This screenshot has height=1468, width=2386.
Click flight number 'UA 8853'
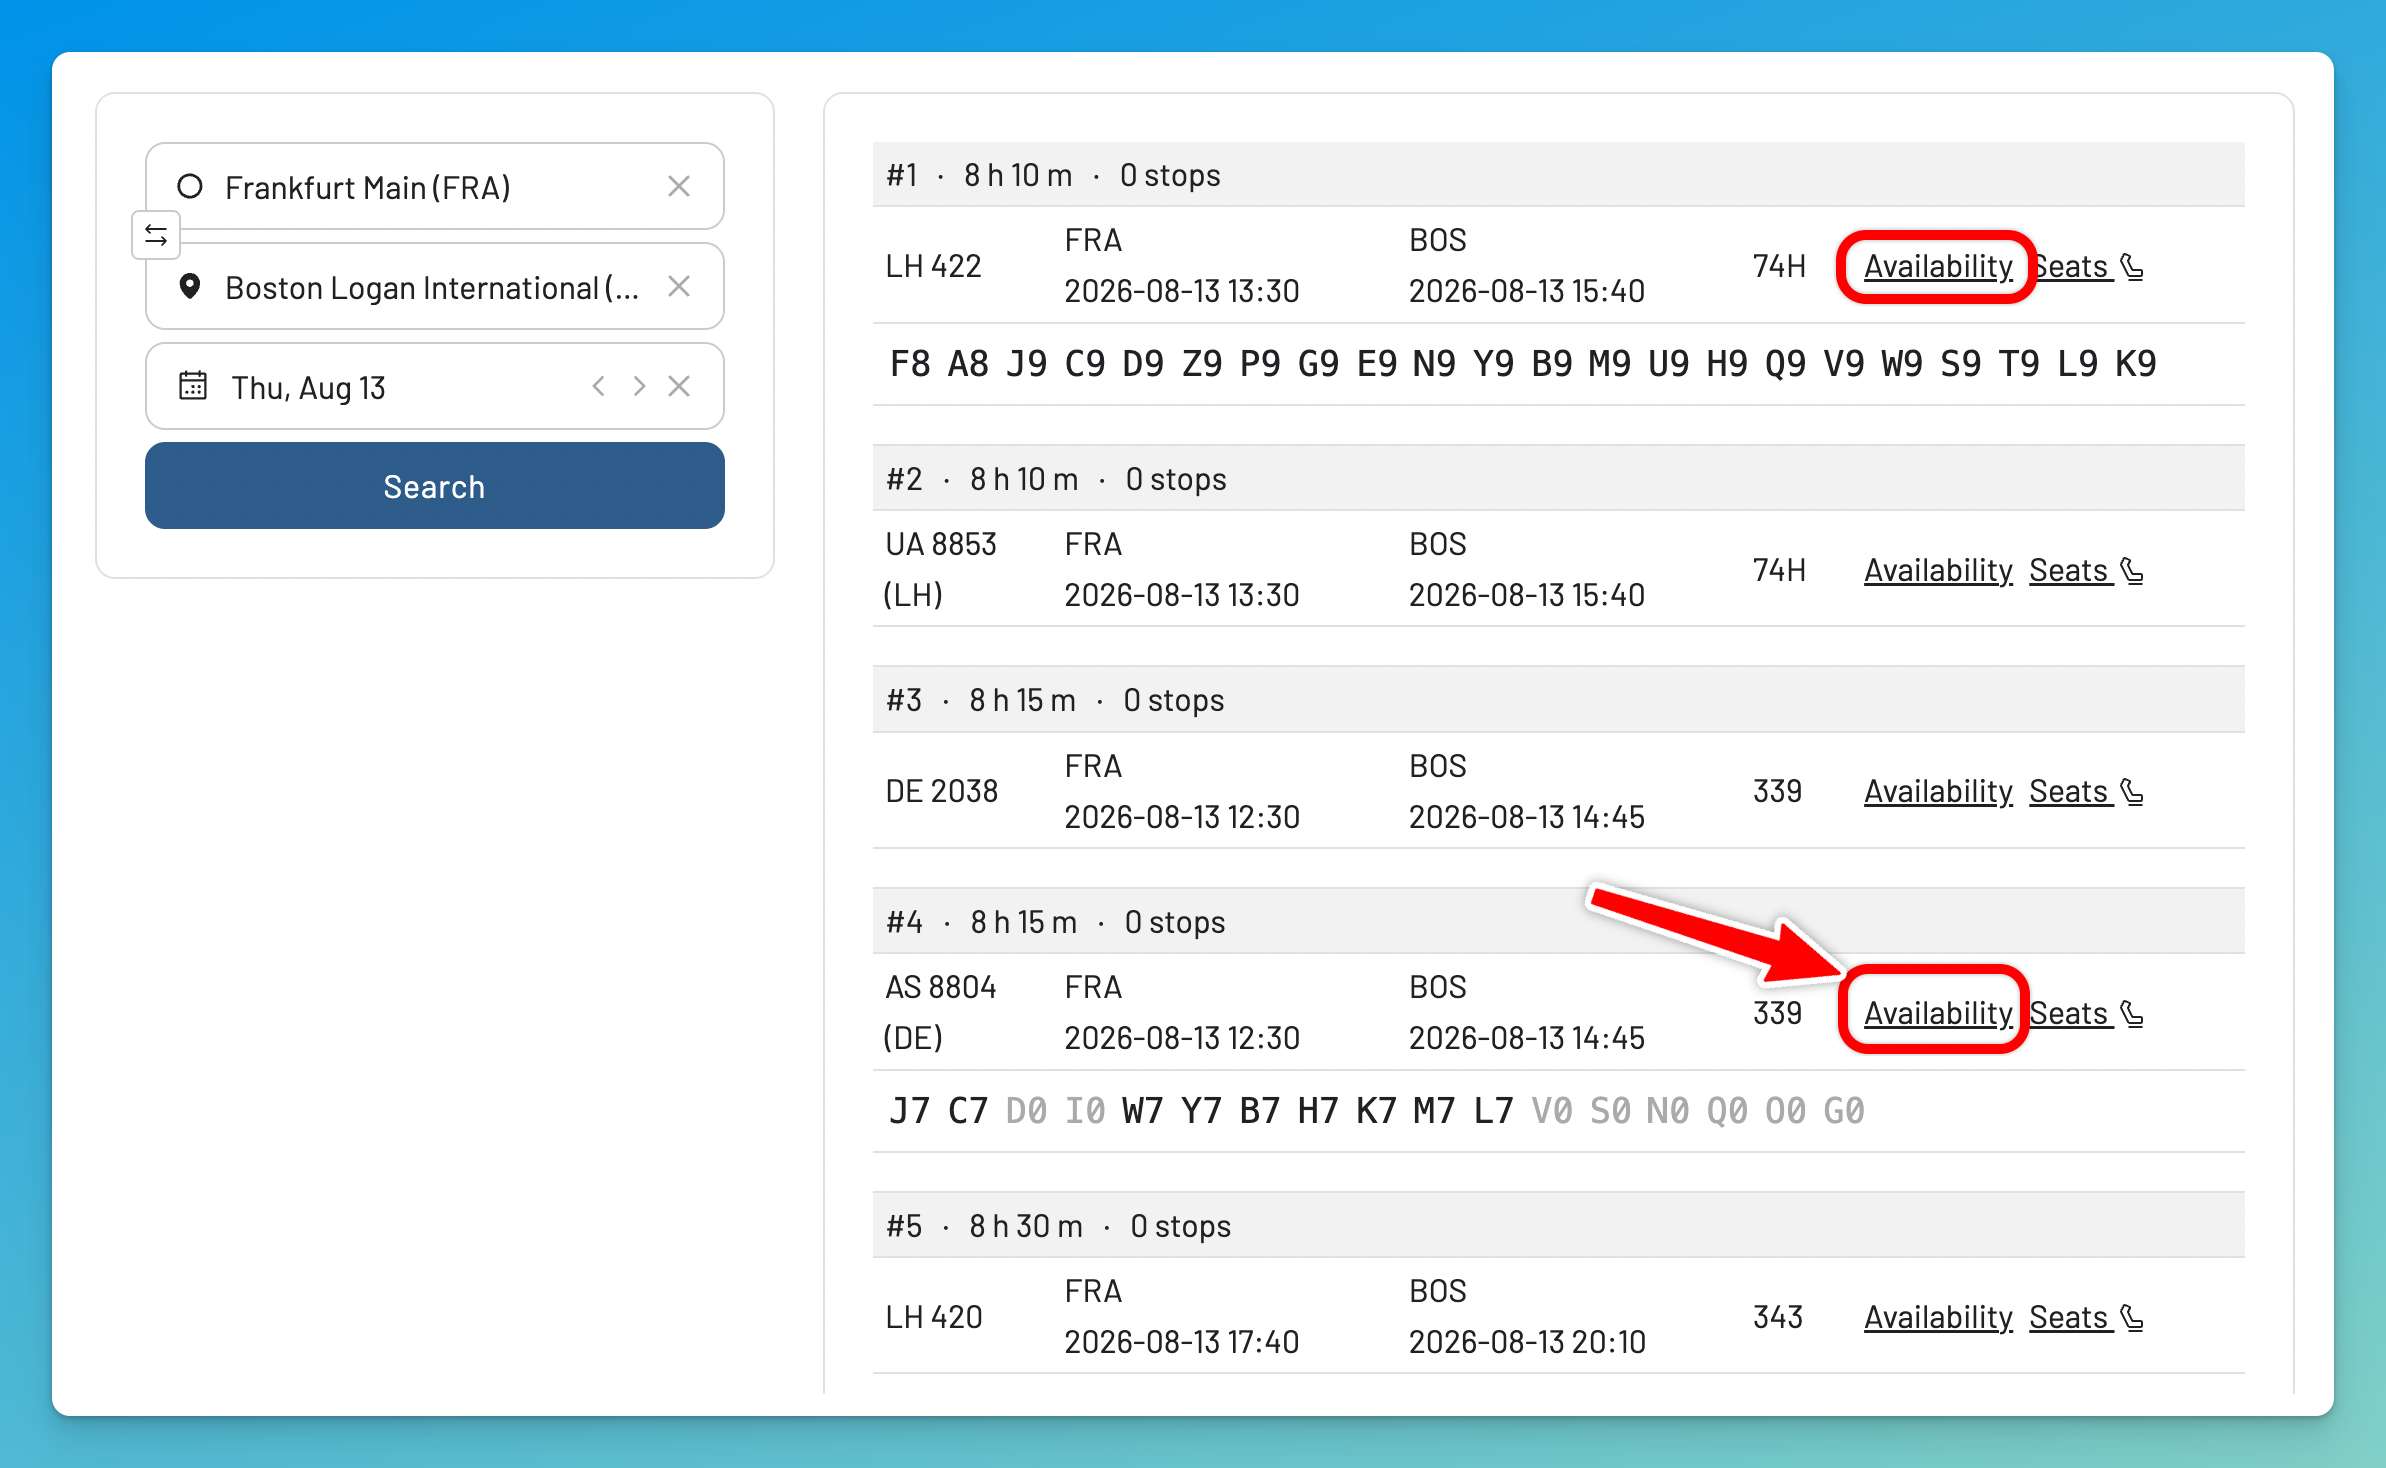pyautogui.click(x=941, y=544)
